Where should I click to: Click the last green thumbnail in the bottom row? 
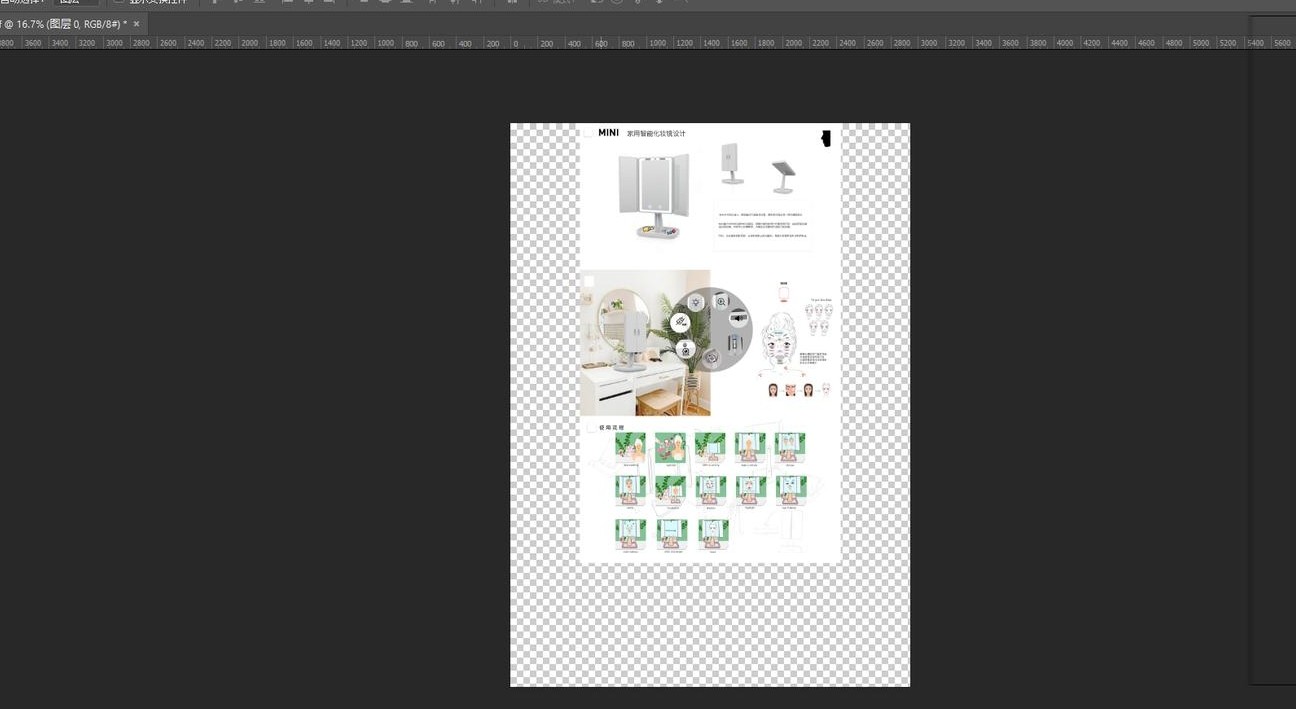tap(713, 535)
